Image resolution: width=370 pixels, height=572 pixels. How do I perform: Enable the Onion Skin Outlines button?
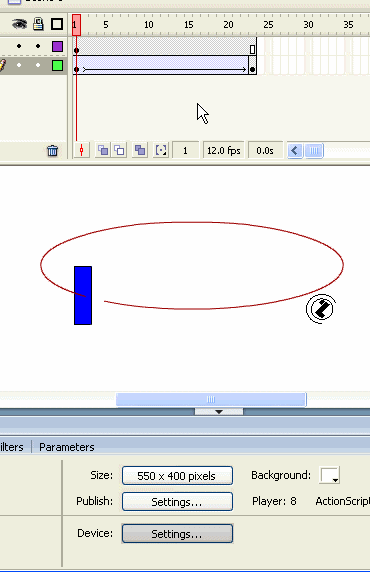(120, 150)
